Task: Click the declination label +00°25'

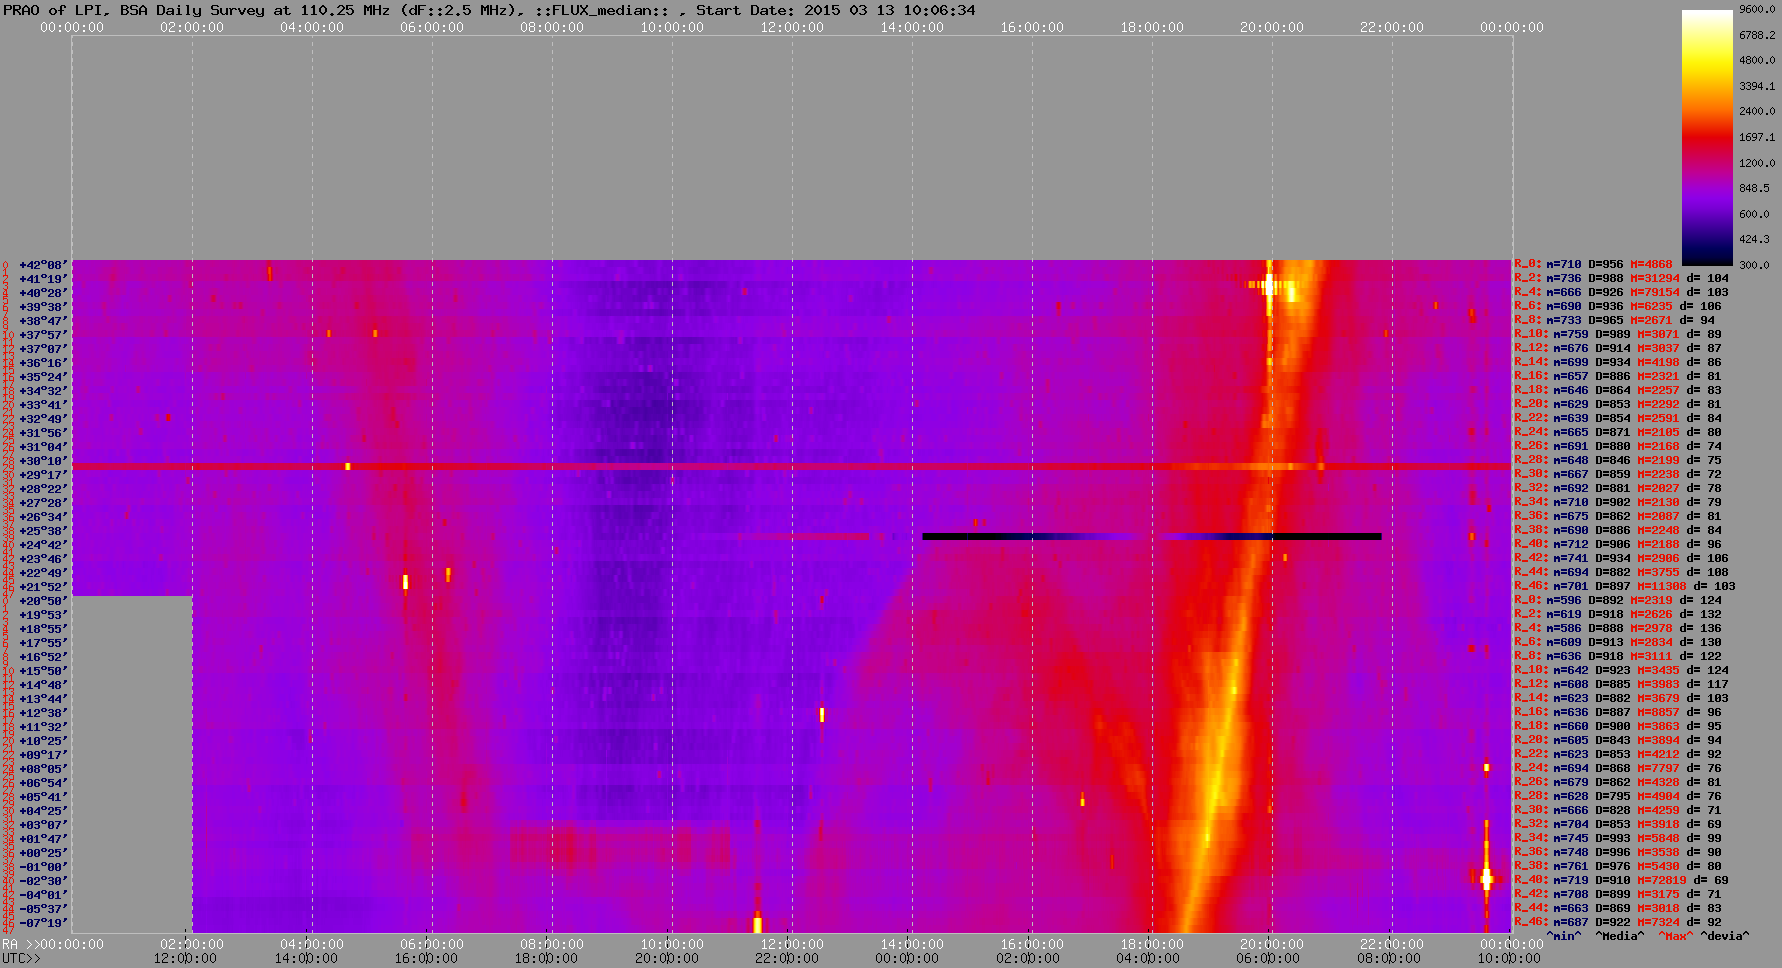Action: coord(43,853)
